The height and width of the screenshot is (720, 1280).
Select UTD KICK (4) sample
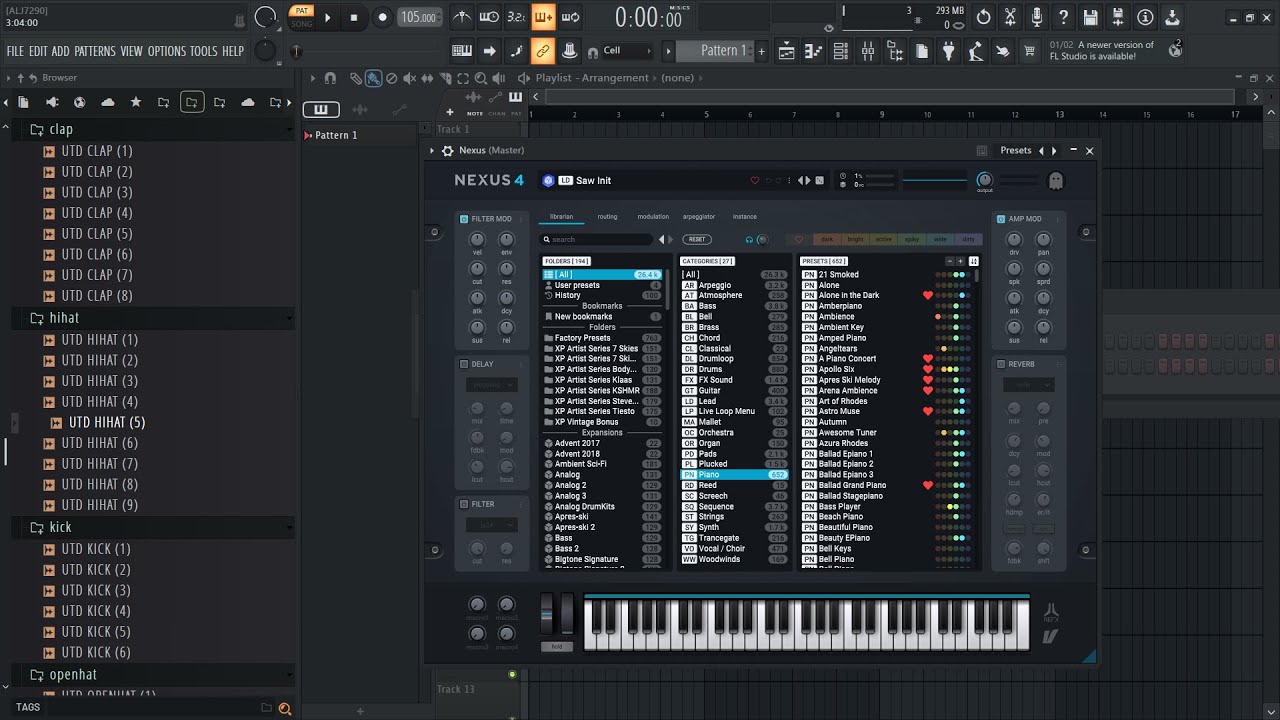pos(96,611)
